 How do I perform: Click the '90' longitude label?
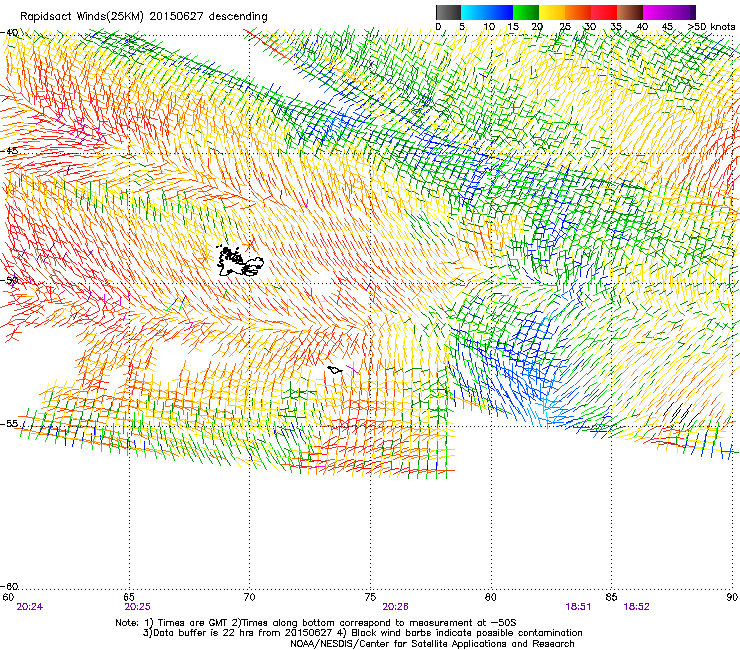[732, 597]
